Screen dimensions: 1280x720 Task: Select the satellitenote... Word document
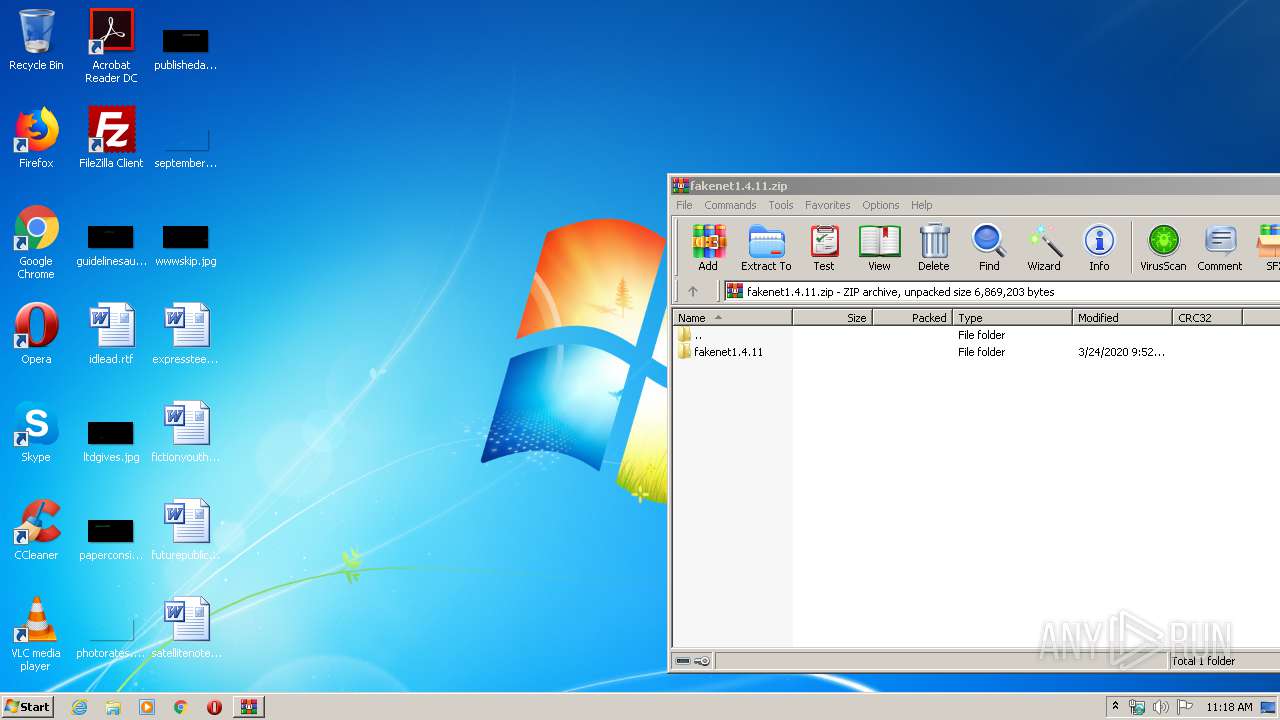(186, 628)
